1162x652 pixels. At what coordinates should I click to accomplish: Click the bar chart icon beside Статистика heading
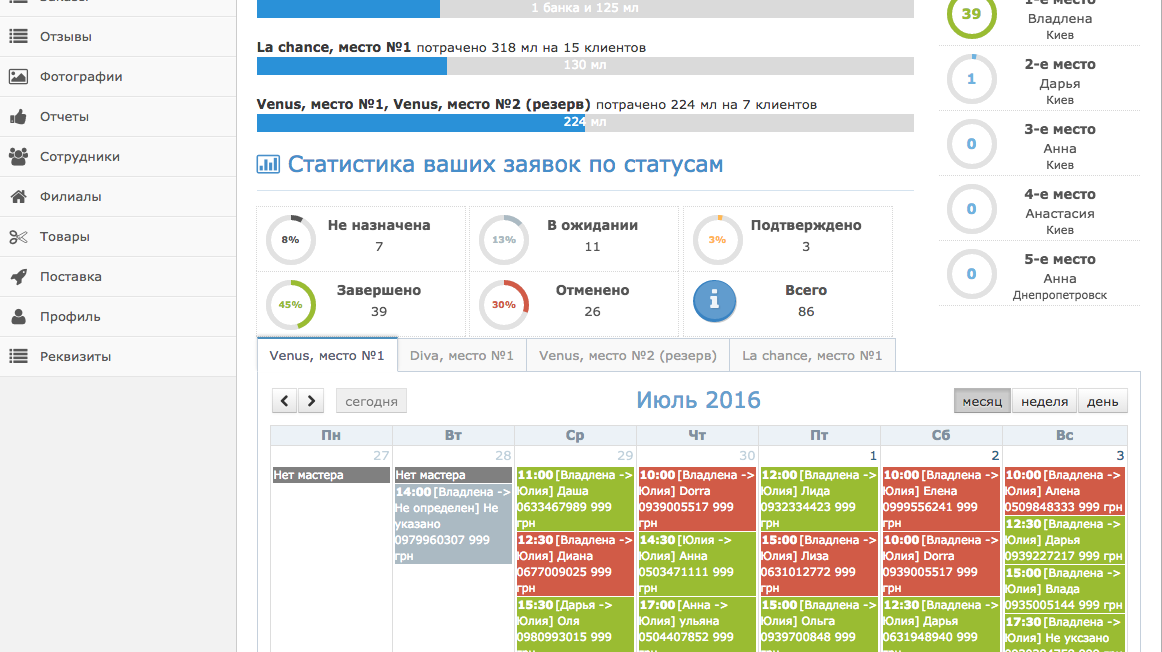tap(268, 164)
